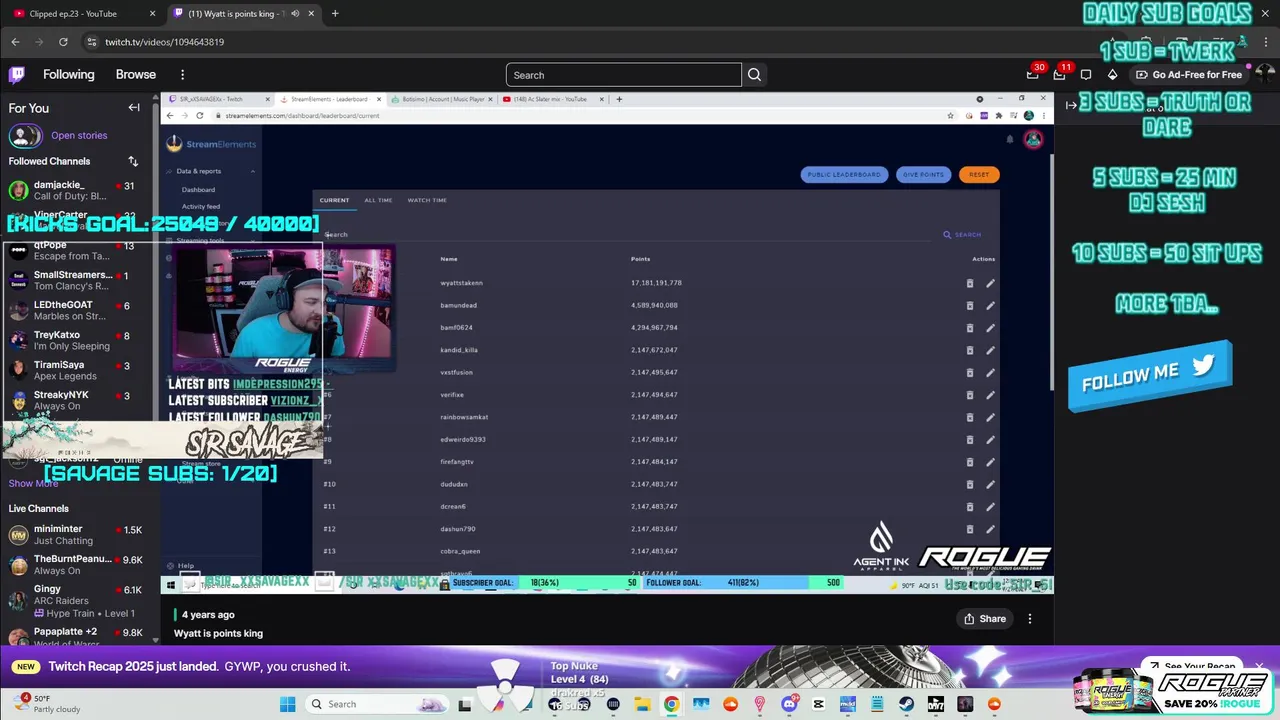Image resolution: width=1280 pixels, height=720 pixels.
Task: Expand followed channels with Show More
Action: click(x=33, y=483)
